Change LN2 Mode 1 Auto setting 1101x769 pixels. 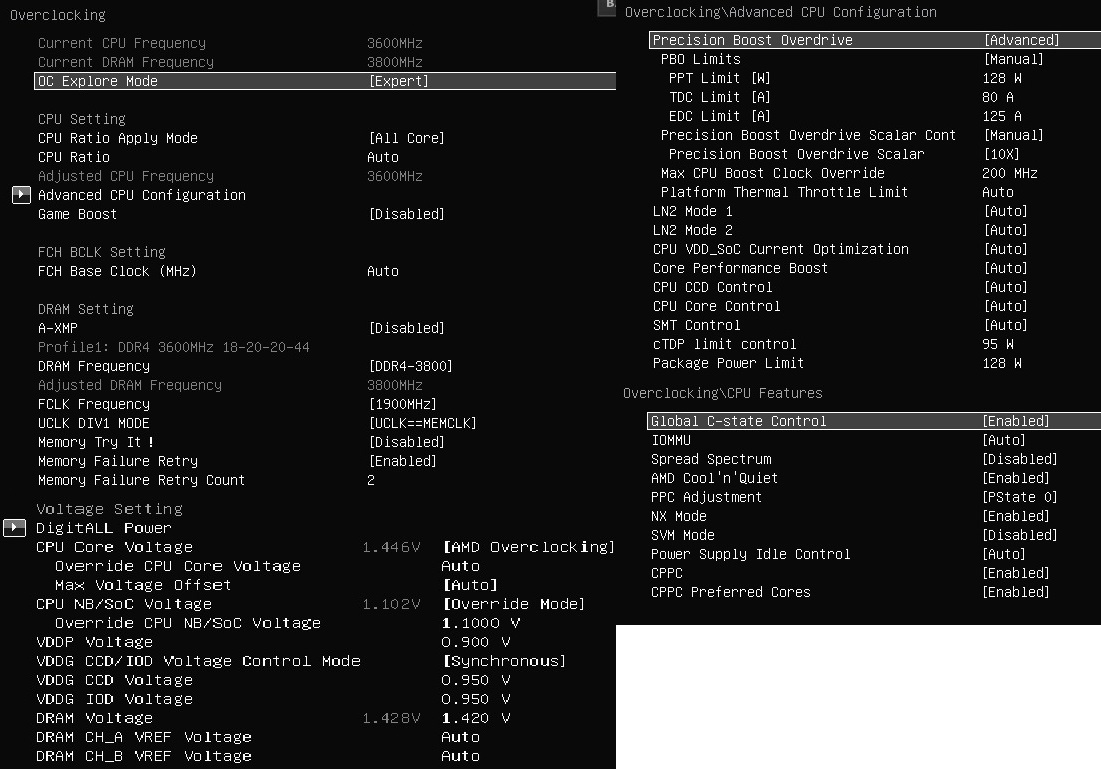click(1006, 211)
